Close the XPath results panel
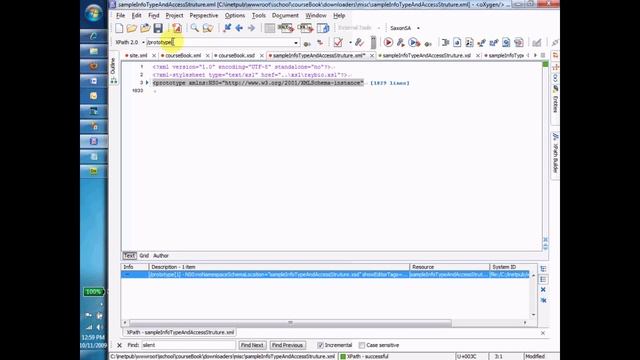Image resolution: width=640 pixels, height=360 pixels. coord(543,333)
